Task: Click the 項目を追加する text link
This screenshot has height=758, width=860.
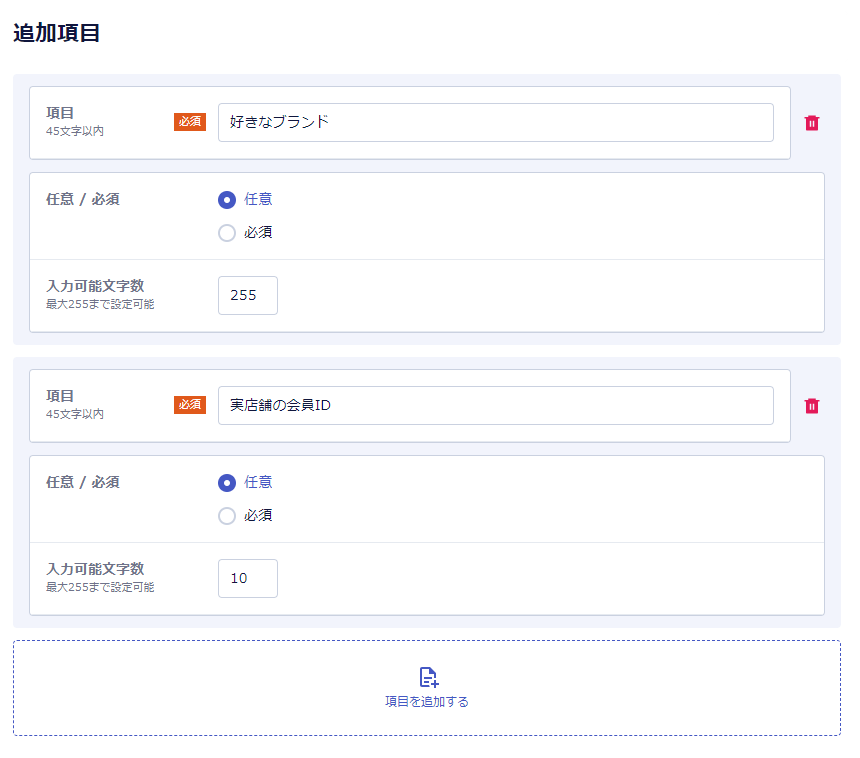Action: tap(427, 702)
